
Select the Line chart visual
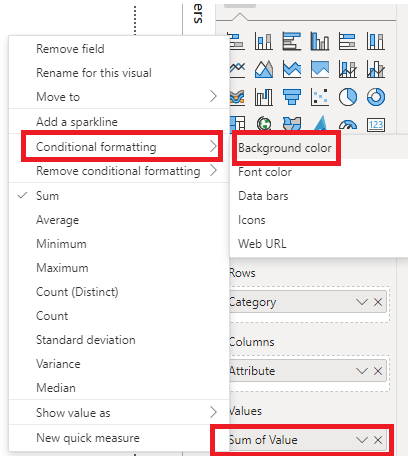click(237, 69)
